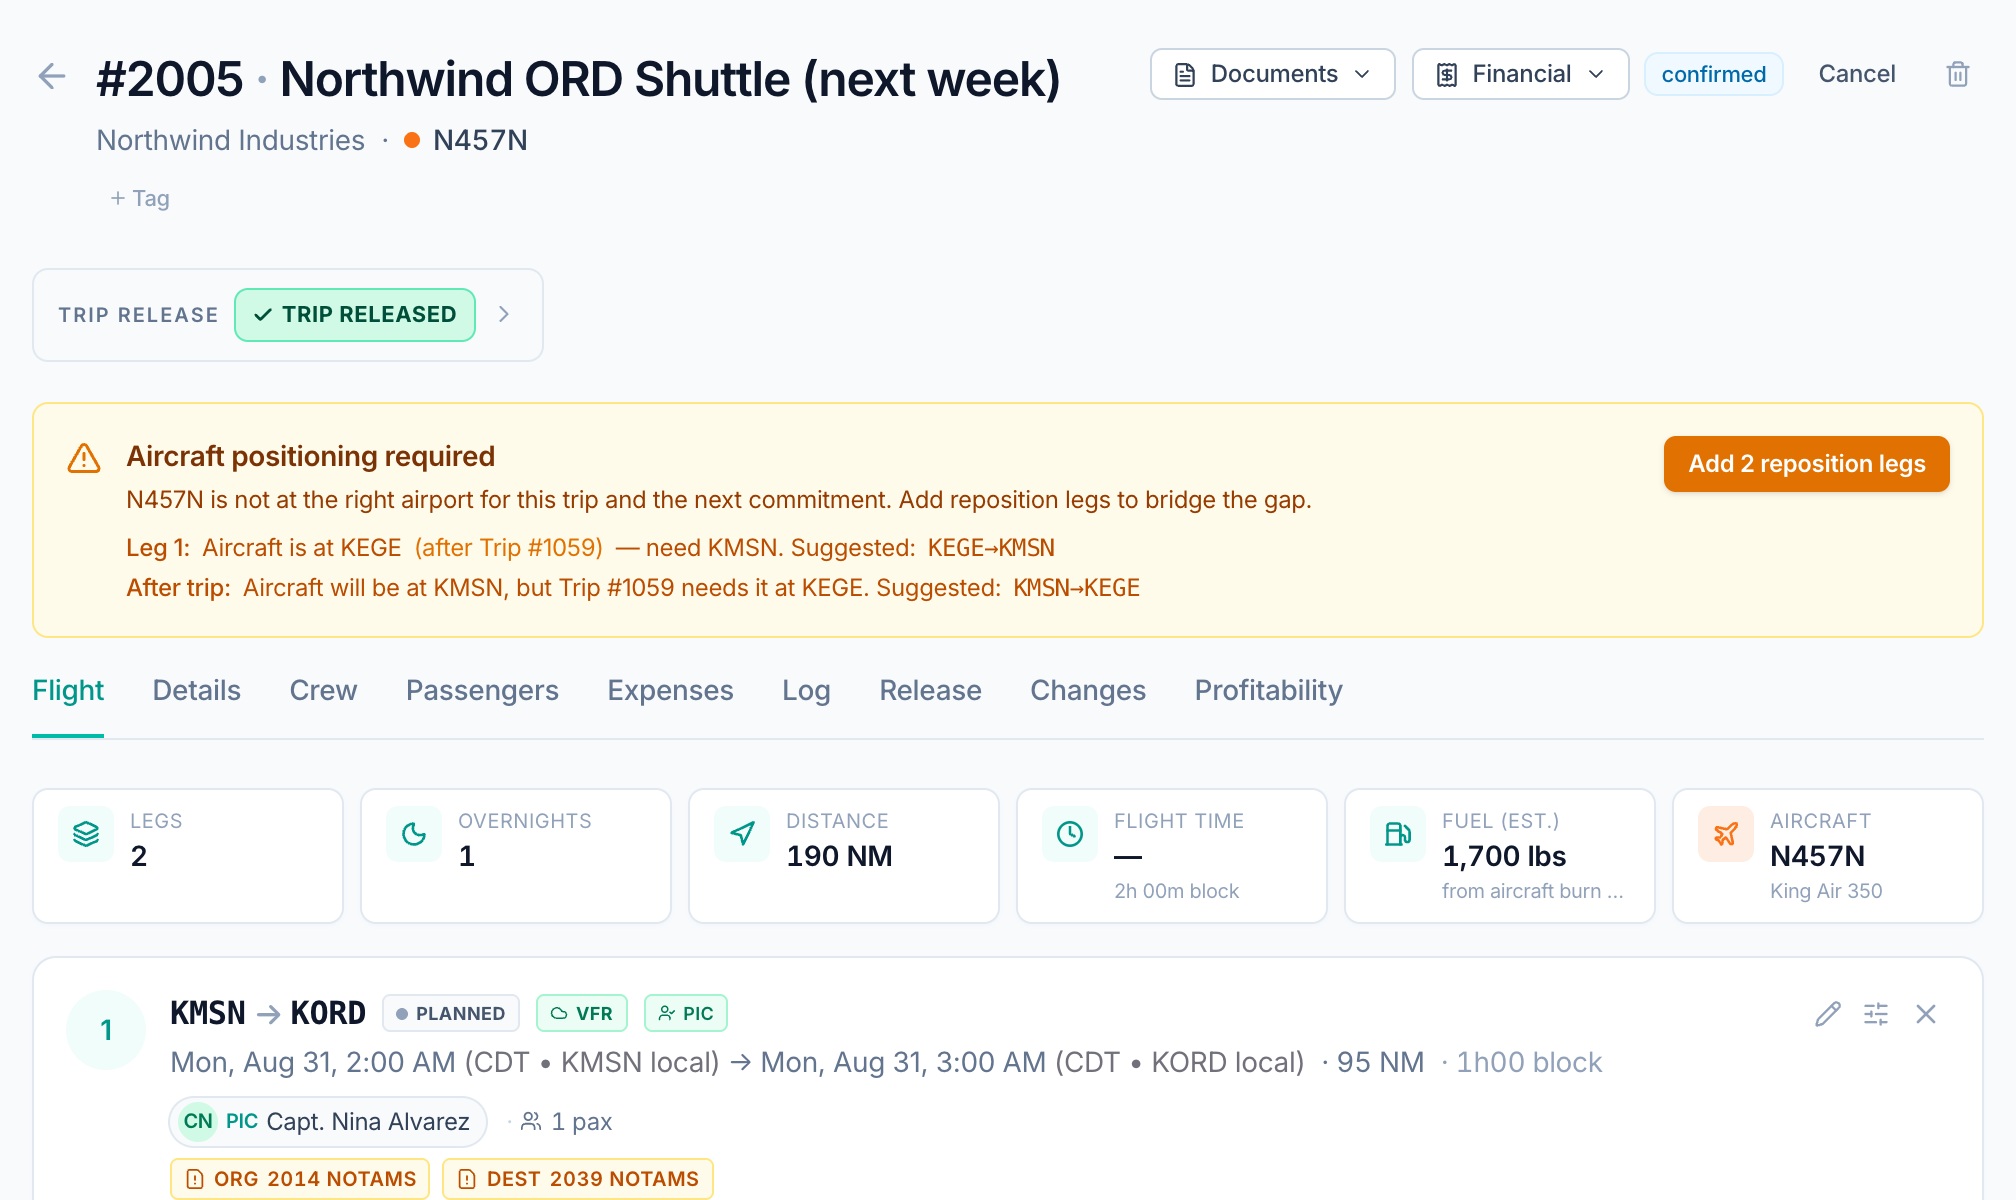Click the confirmed status badge
Image resolution: width=2016 pixels, height=1200 pixels.
pyautogui.click(x=1713, y=74)
